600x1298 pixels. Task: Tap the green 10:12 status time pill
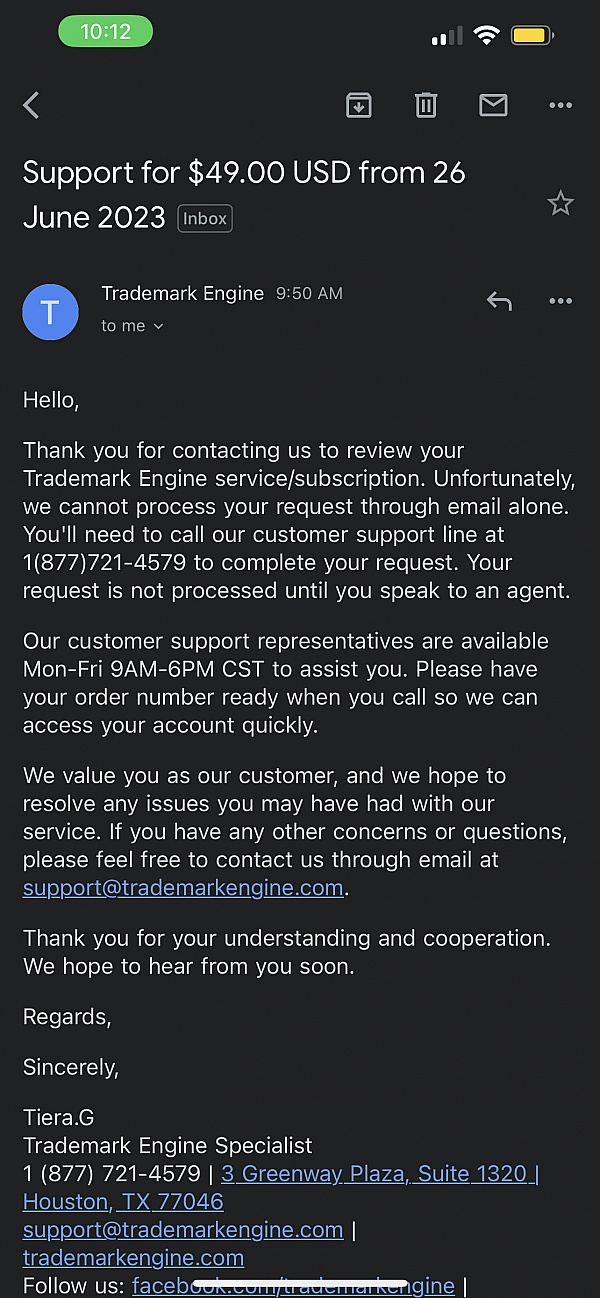click(x=105, y=32)
